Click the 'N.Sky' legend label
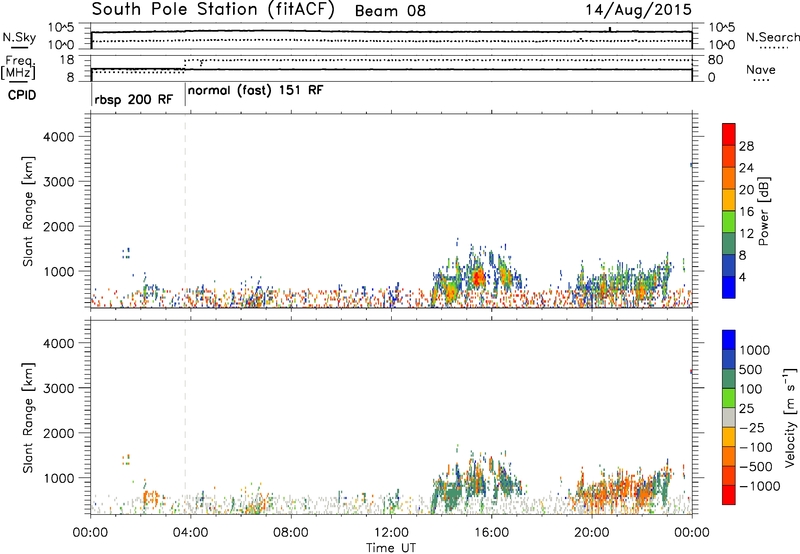Screen dimensions: 800x554 19,37
